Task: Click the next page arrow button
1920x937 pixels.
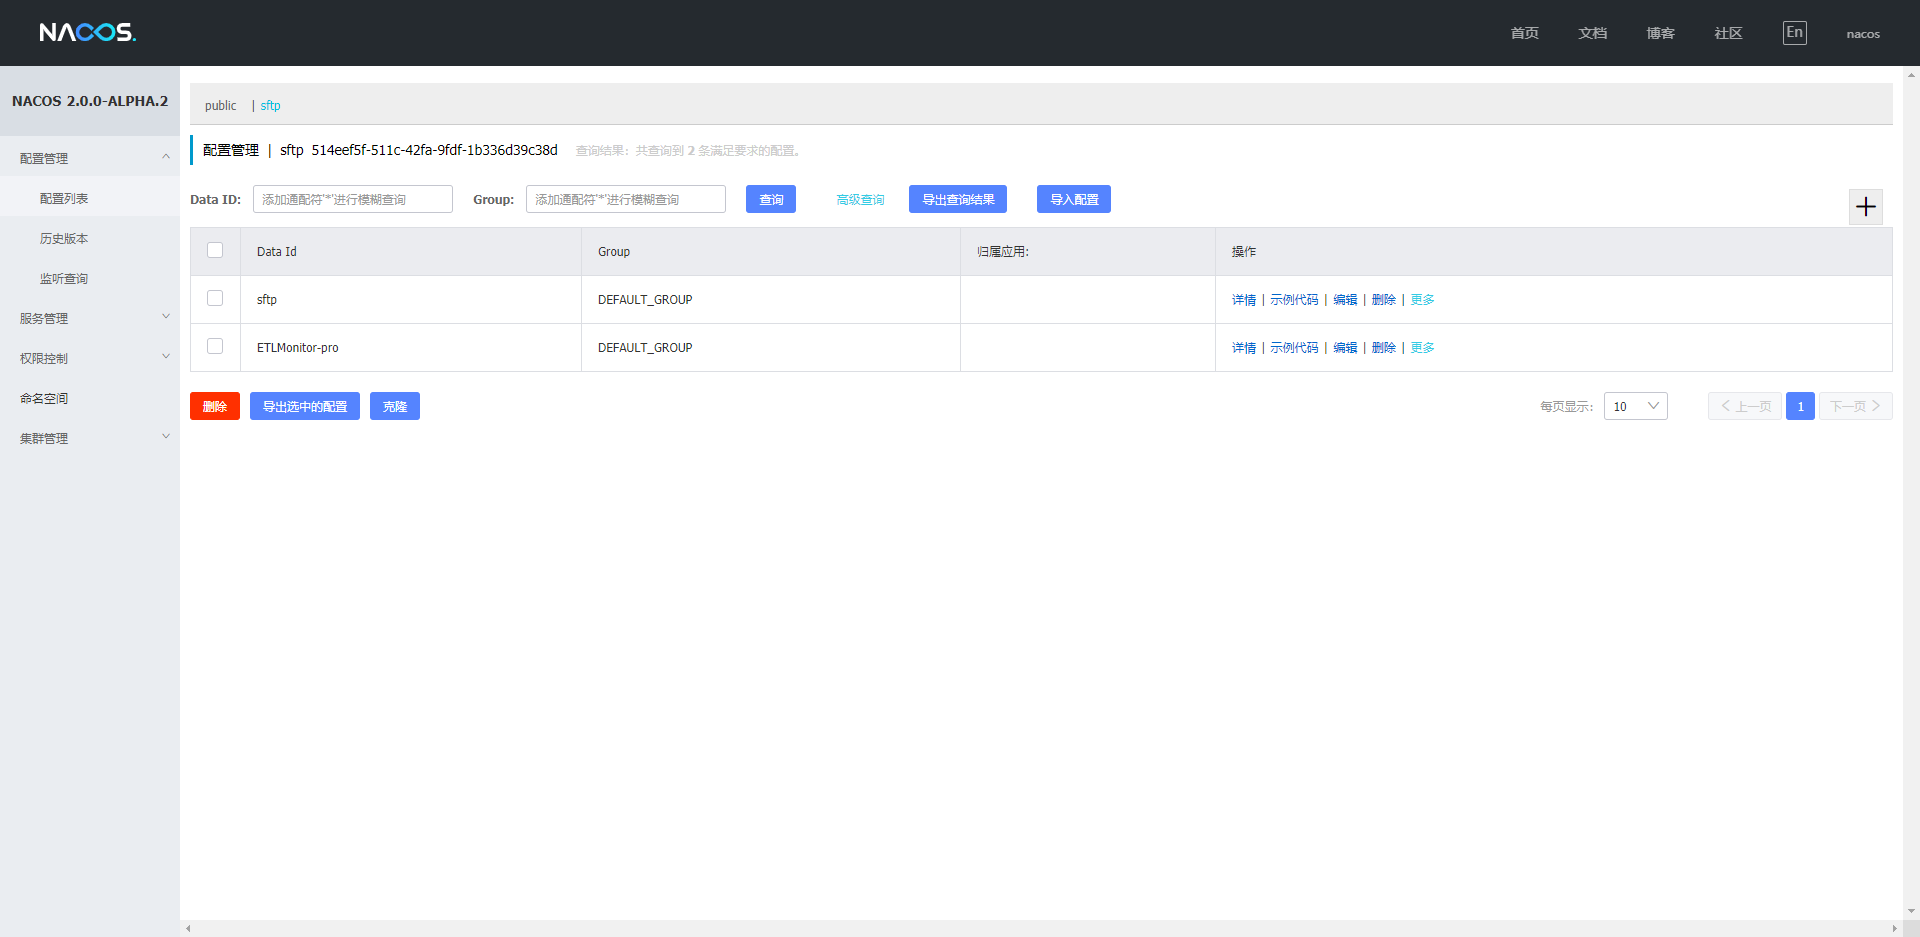Action: (x=1855, y=406)
